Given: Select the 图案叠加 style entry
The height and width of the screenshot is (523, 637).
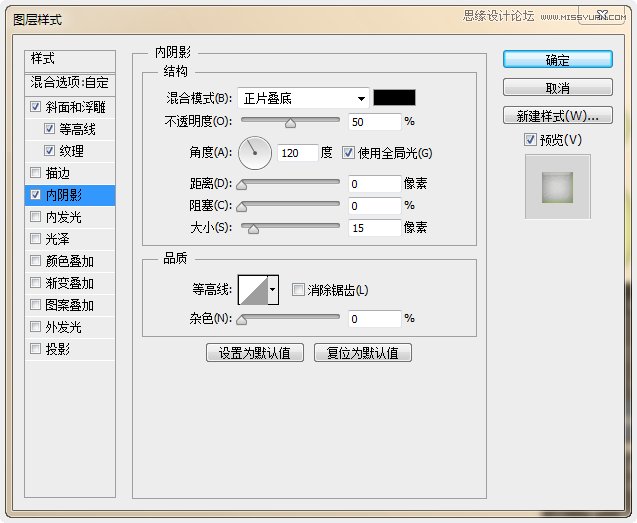Looking at the screenshot, I should pyautogui.click(x=69, y=305).
